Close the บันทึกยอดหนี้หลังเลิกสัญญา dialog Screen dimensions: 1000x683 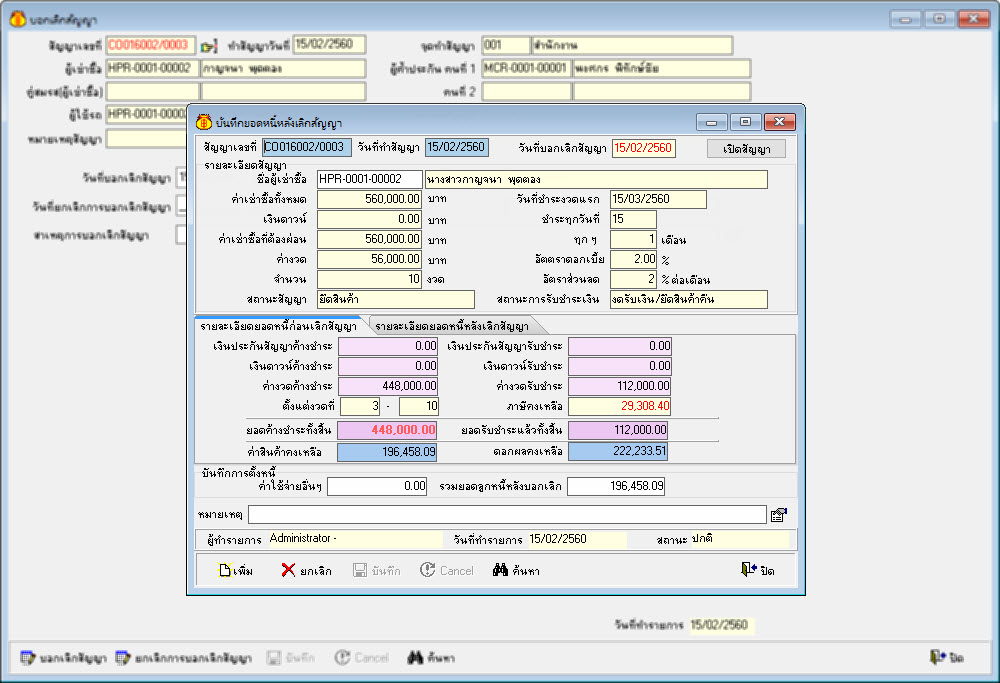(779, 122)
